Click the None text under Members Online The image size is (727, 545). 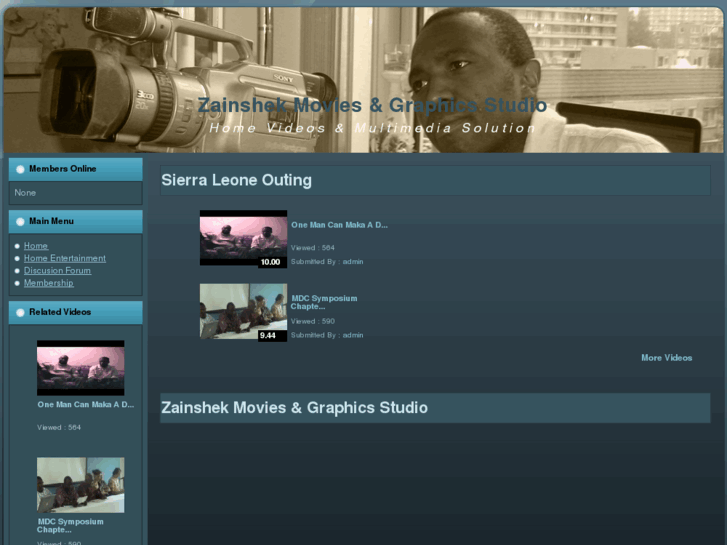click(x=25, y=192)
